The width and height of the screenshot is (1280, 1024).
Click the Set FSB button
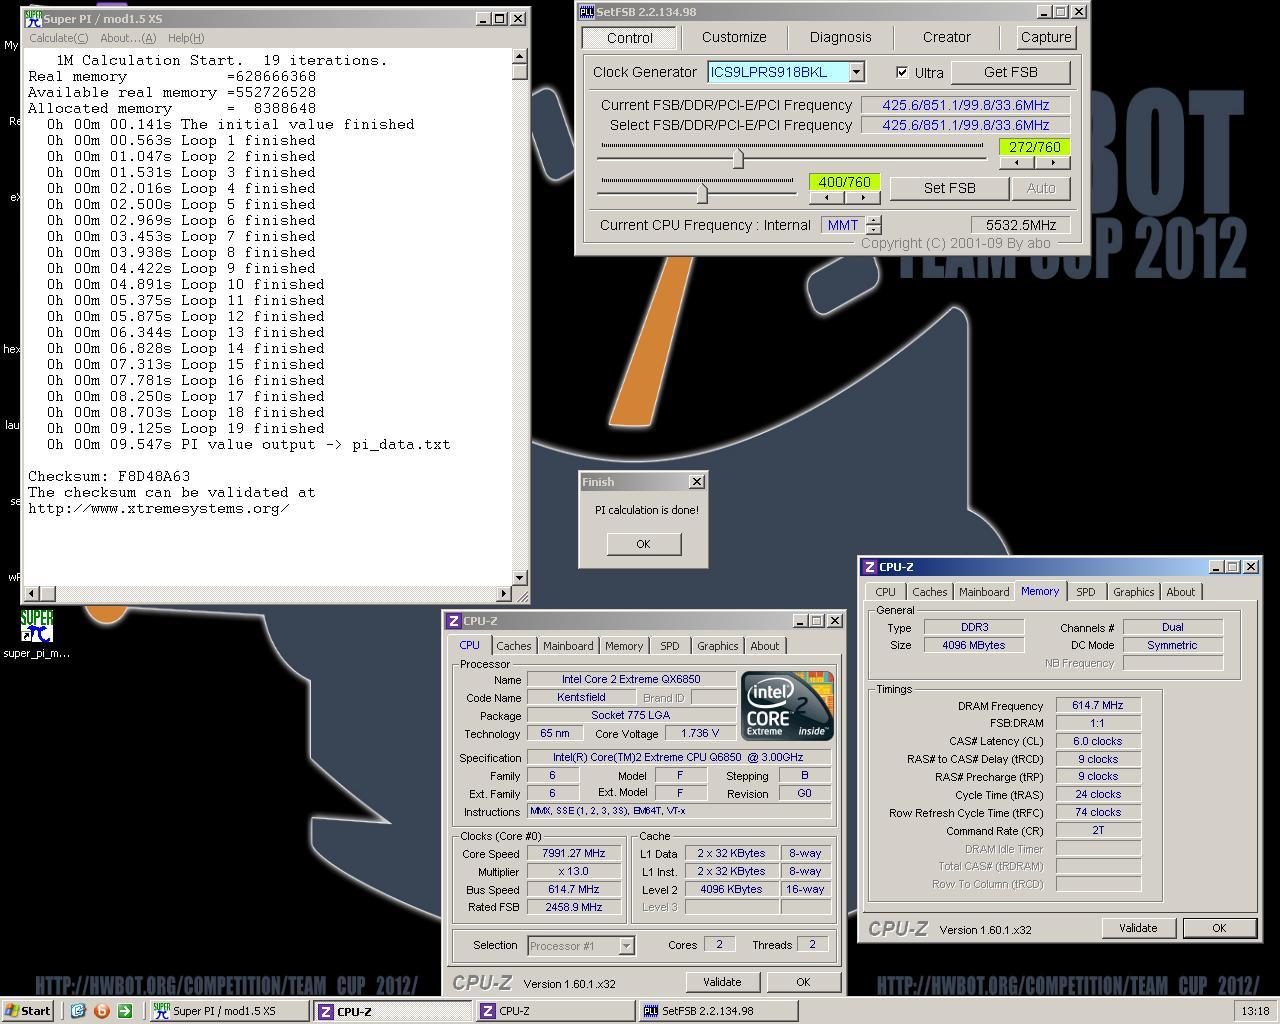pos(949,188)
